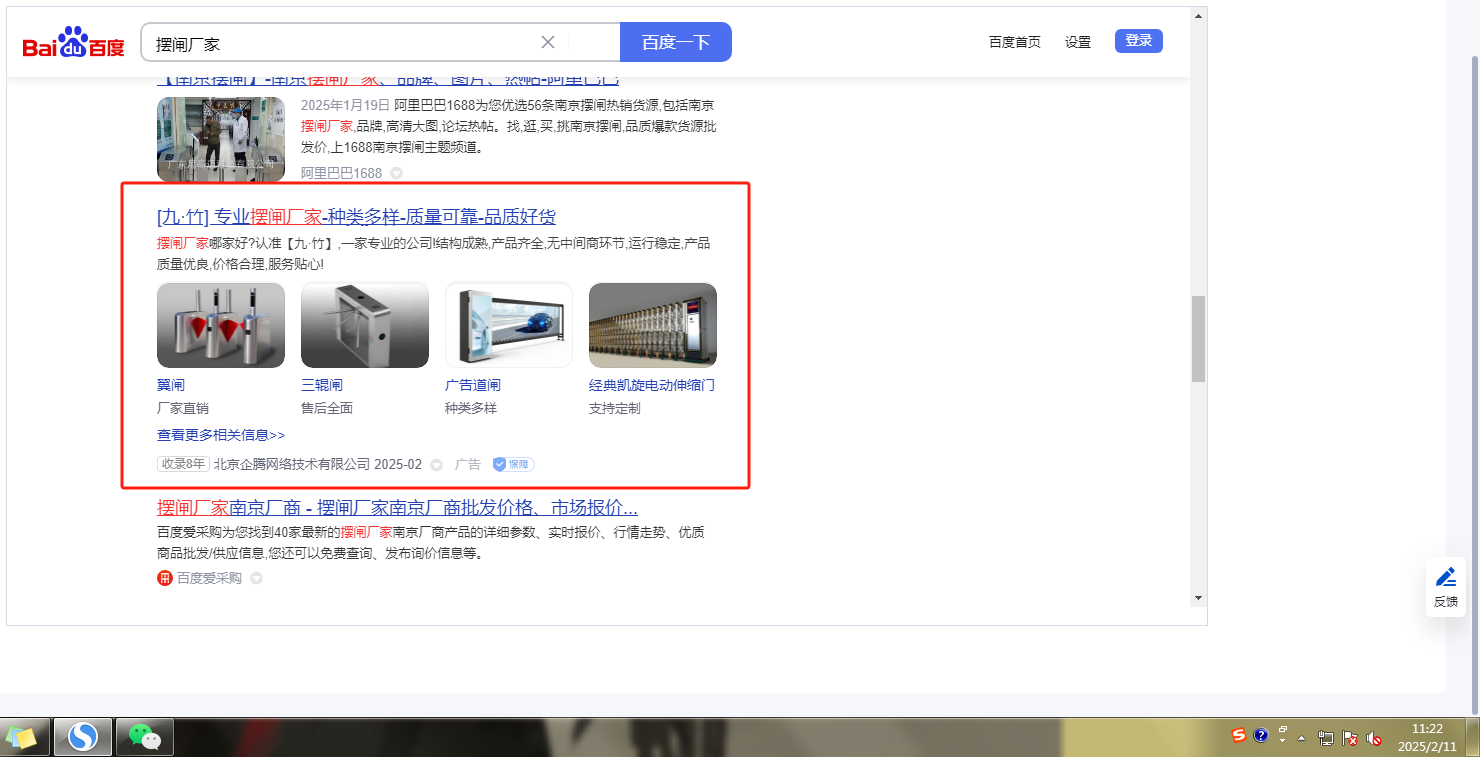Click the 阿里巴巴1688 source name
Screen dimensions: 1480x757
[341, 173]
